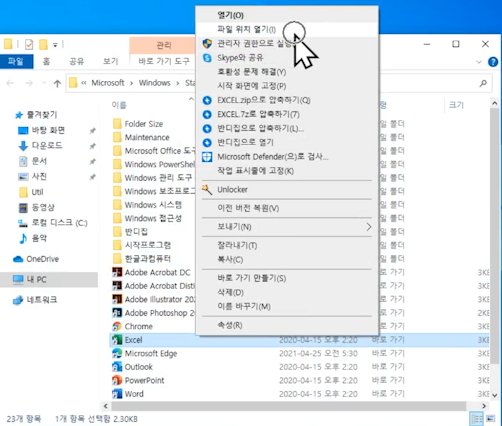
Task: Switch to the 보기 ribbon tab
Action: pyautogui.click(x=111, y=62)
